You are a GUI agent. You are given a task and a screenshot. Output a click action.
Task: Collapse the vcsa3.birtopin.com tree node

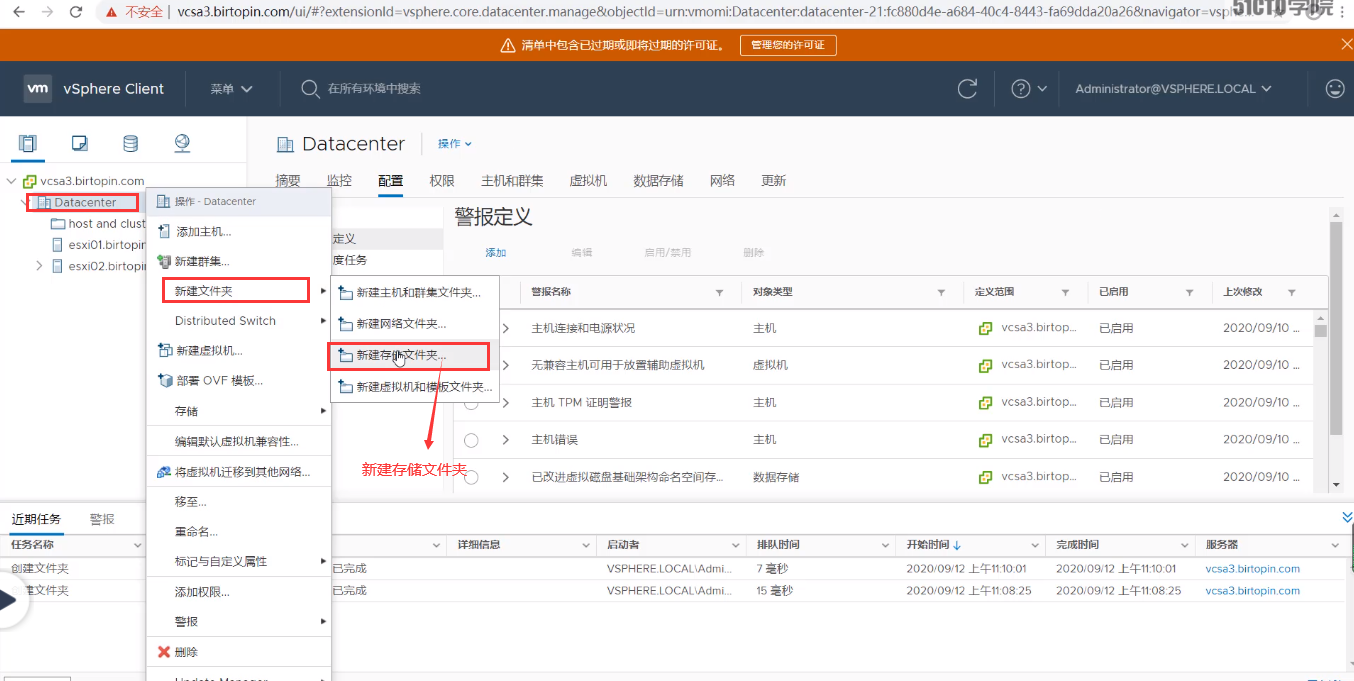(11, 181)
